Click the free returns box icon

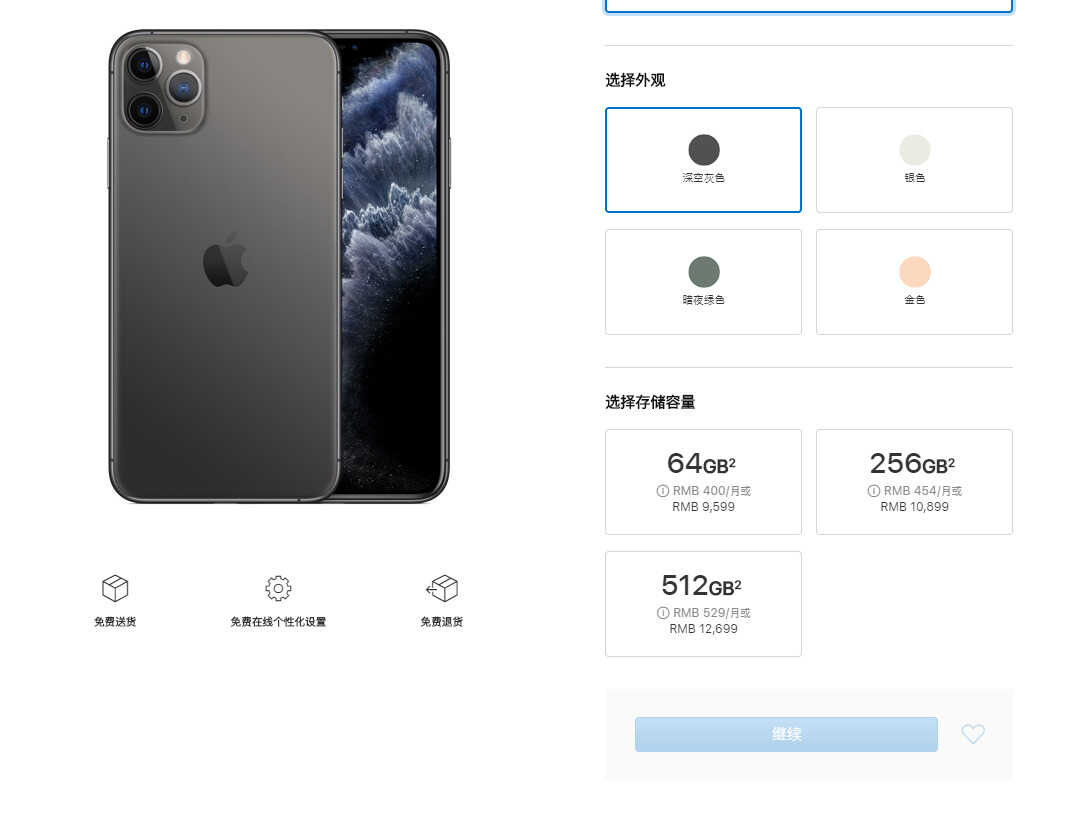[x=442, y=588]
